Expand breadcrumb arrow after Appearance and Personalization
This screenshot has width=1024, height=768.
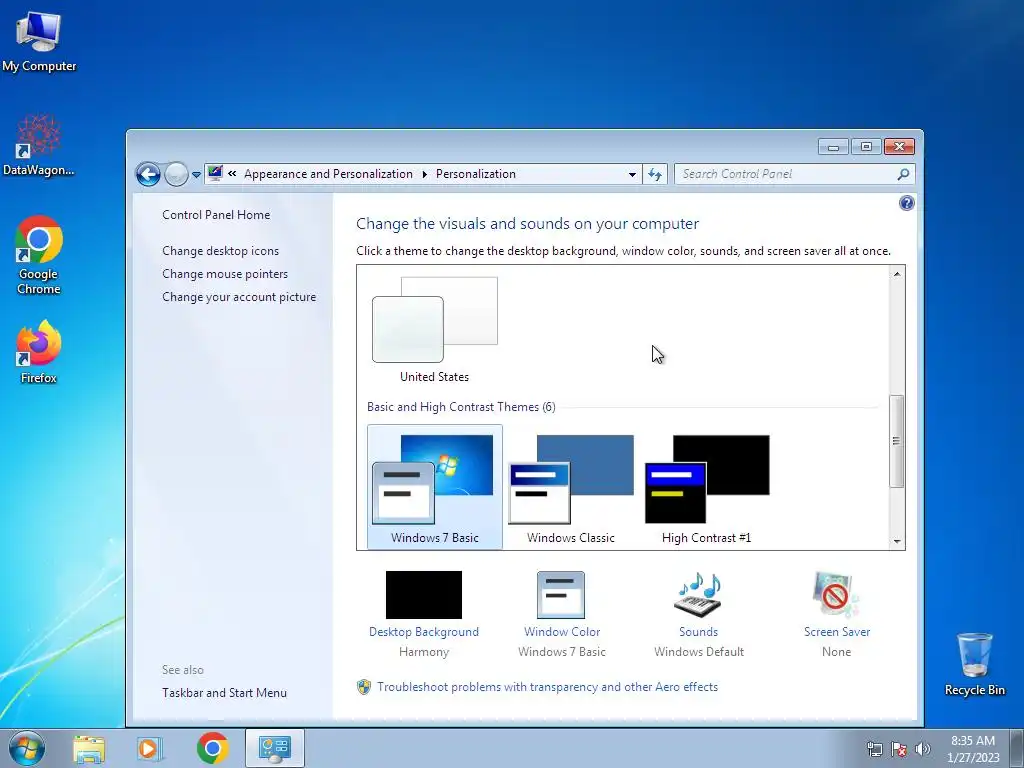424,174
